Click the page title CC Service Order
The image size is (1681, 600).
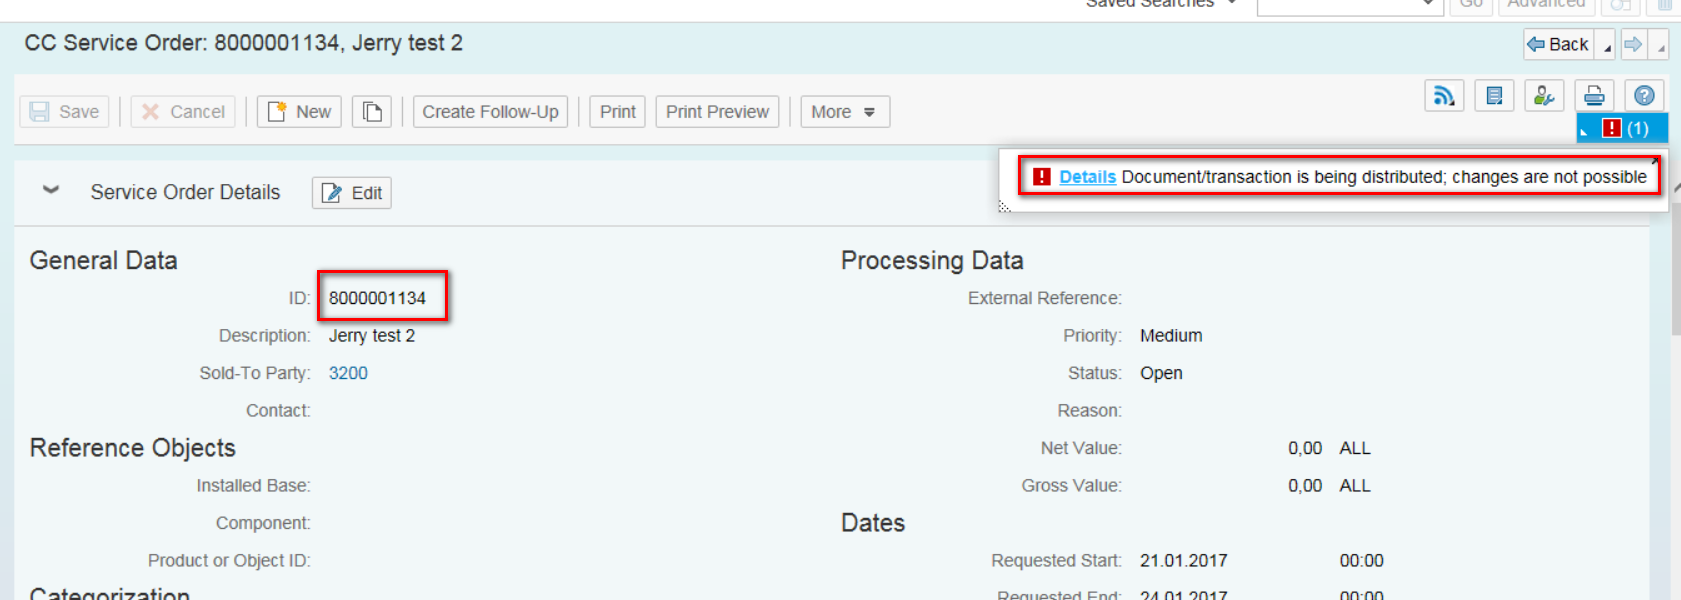coord(243,43)
